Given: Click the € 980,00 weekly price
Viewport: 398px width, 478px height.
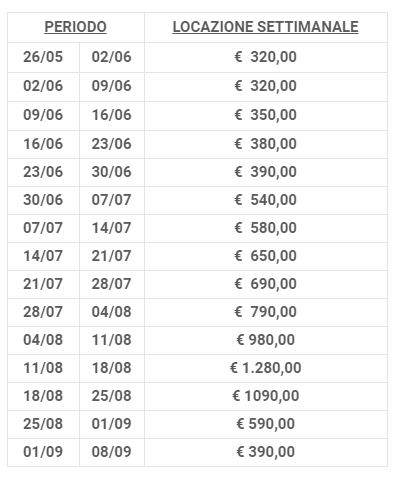Looking at the screenshot, I should point(265,340).
